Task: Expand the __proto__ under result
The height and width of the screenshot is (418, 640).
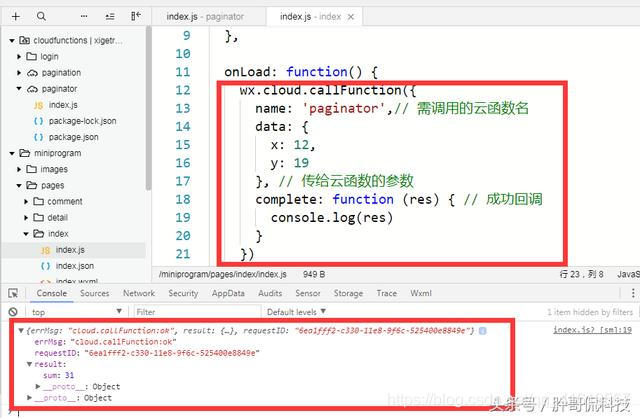Action: [38, 386]
